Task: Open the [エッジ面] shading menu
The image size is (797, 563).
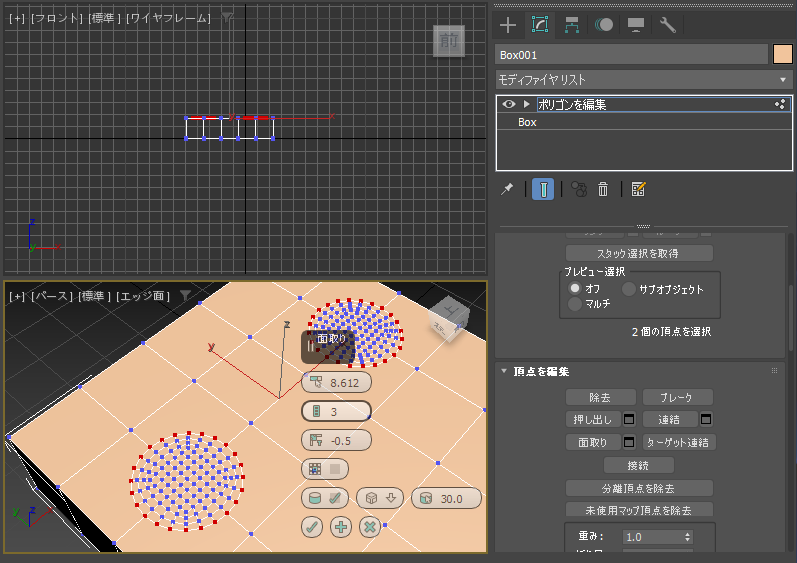Action: point(143,296)
